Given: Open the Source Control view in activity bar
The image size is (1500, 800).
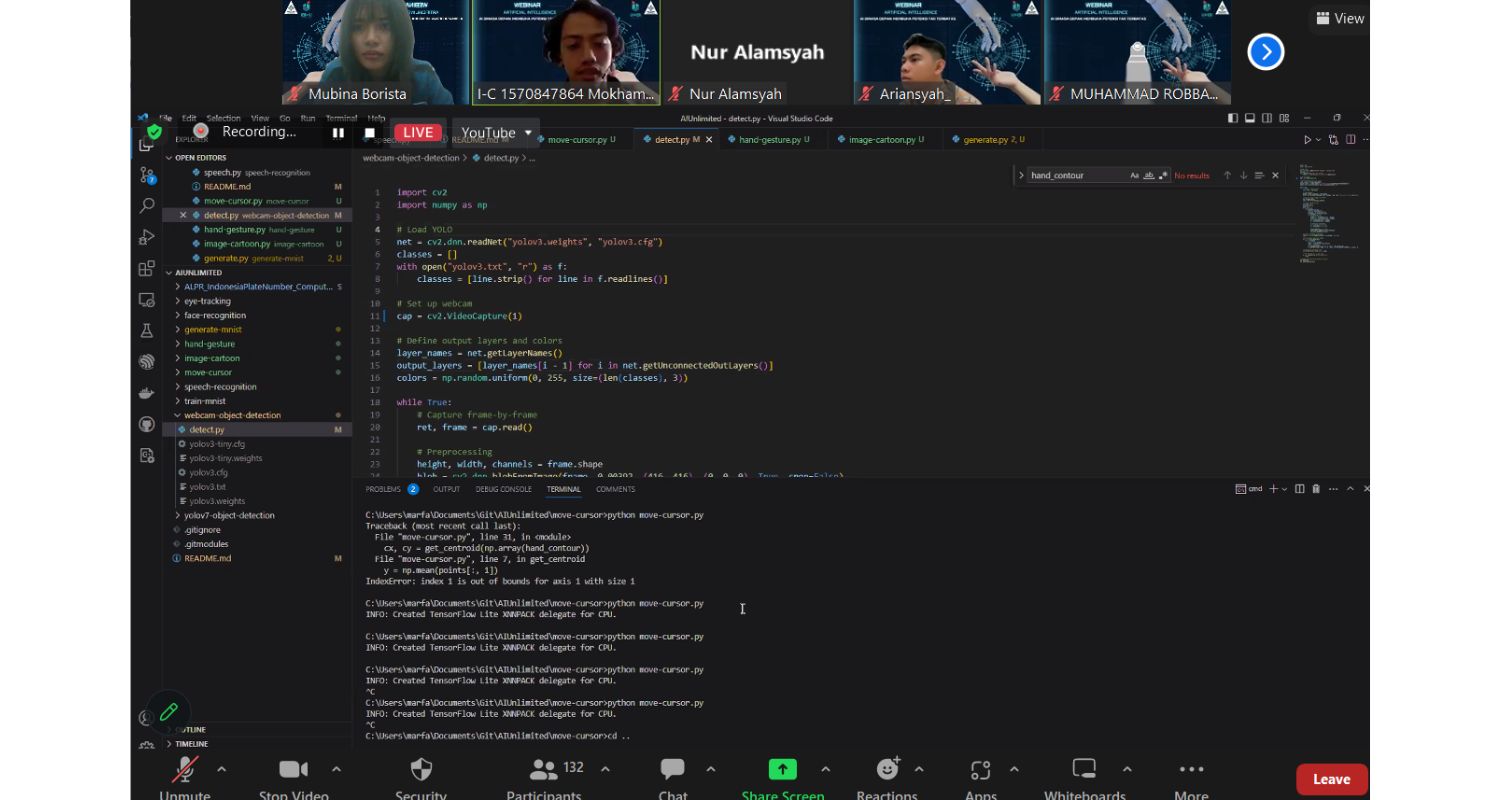Looking at the screenshot, I should coord(147,175).
